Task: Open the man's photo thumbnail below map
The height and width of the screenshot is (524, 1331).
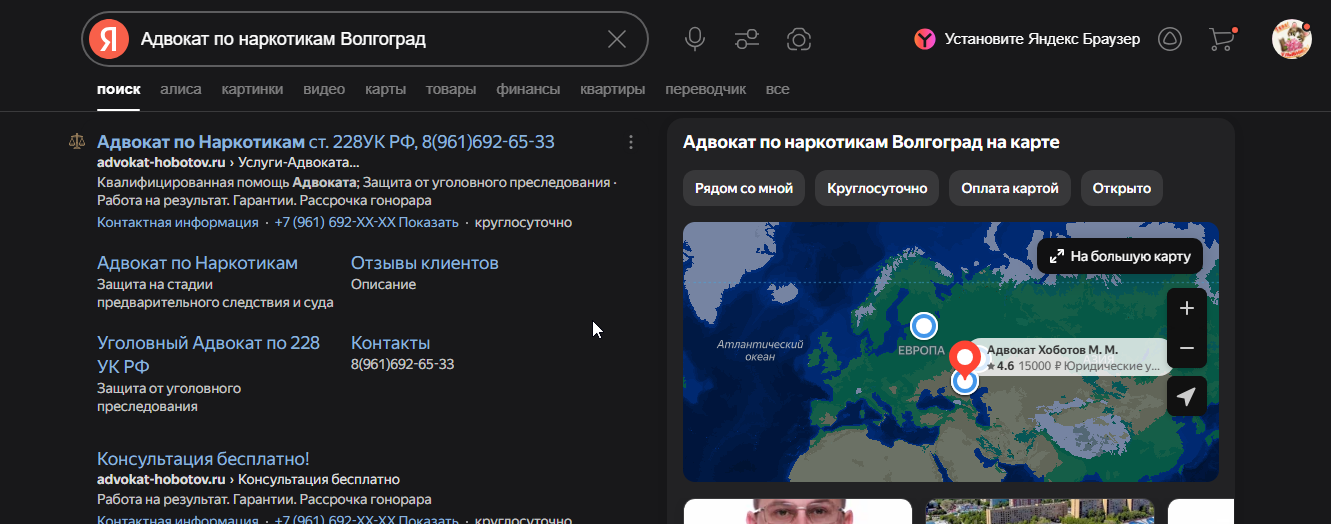Action: point(798,511)
